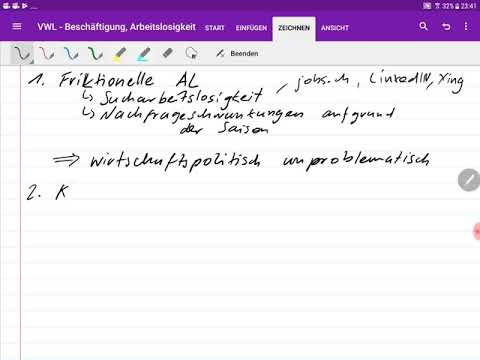Switch to the ANSICHT tab
This screenshot has width=480, height=360.
[x=335, y=28]
